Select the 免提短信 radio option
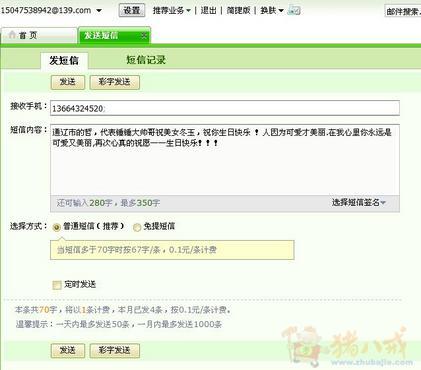This screenshot has height=370, width=421. click(x=137, y=227)
